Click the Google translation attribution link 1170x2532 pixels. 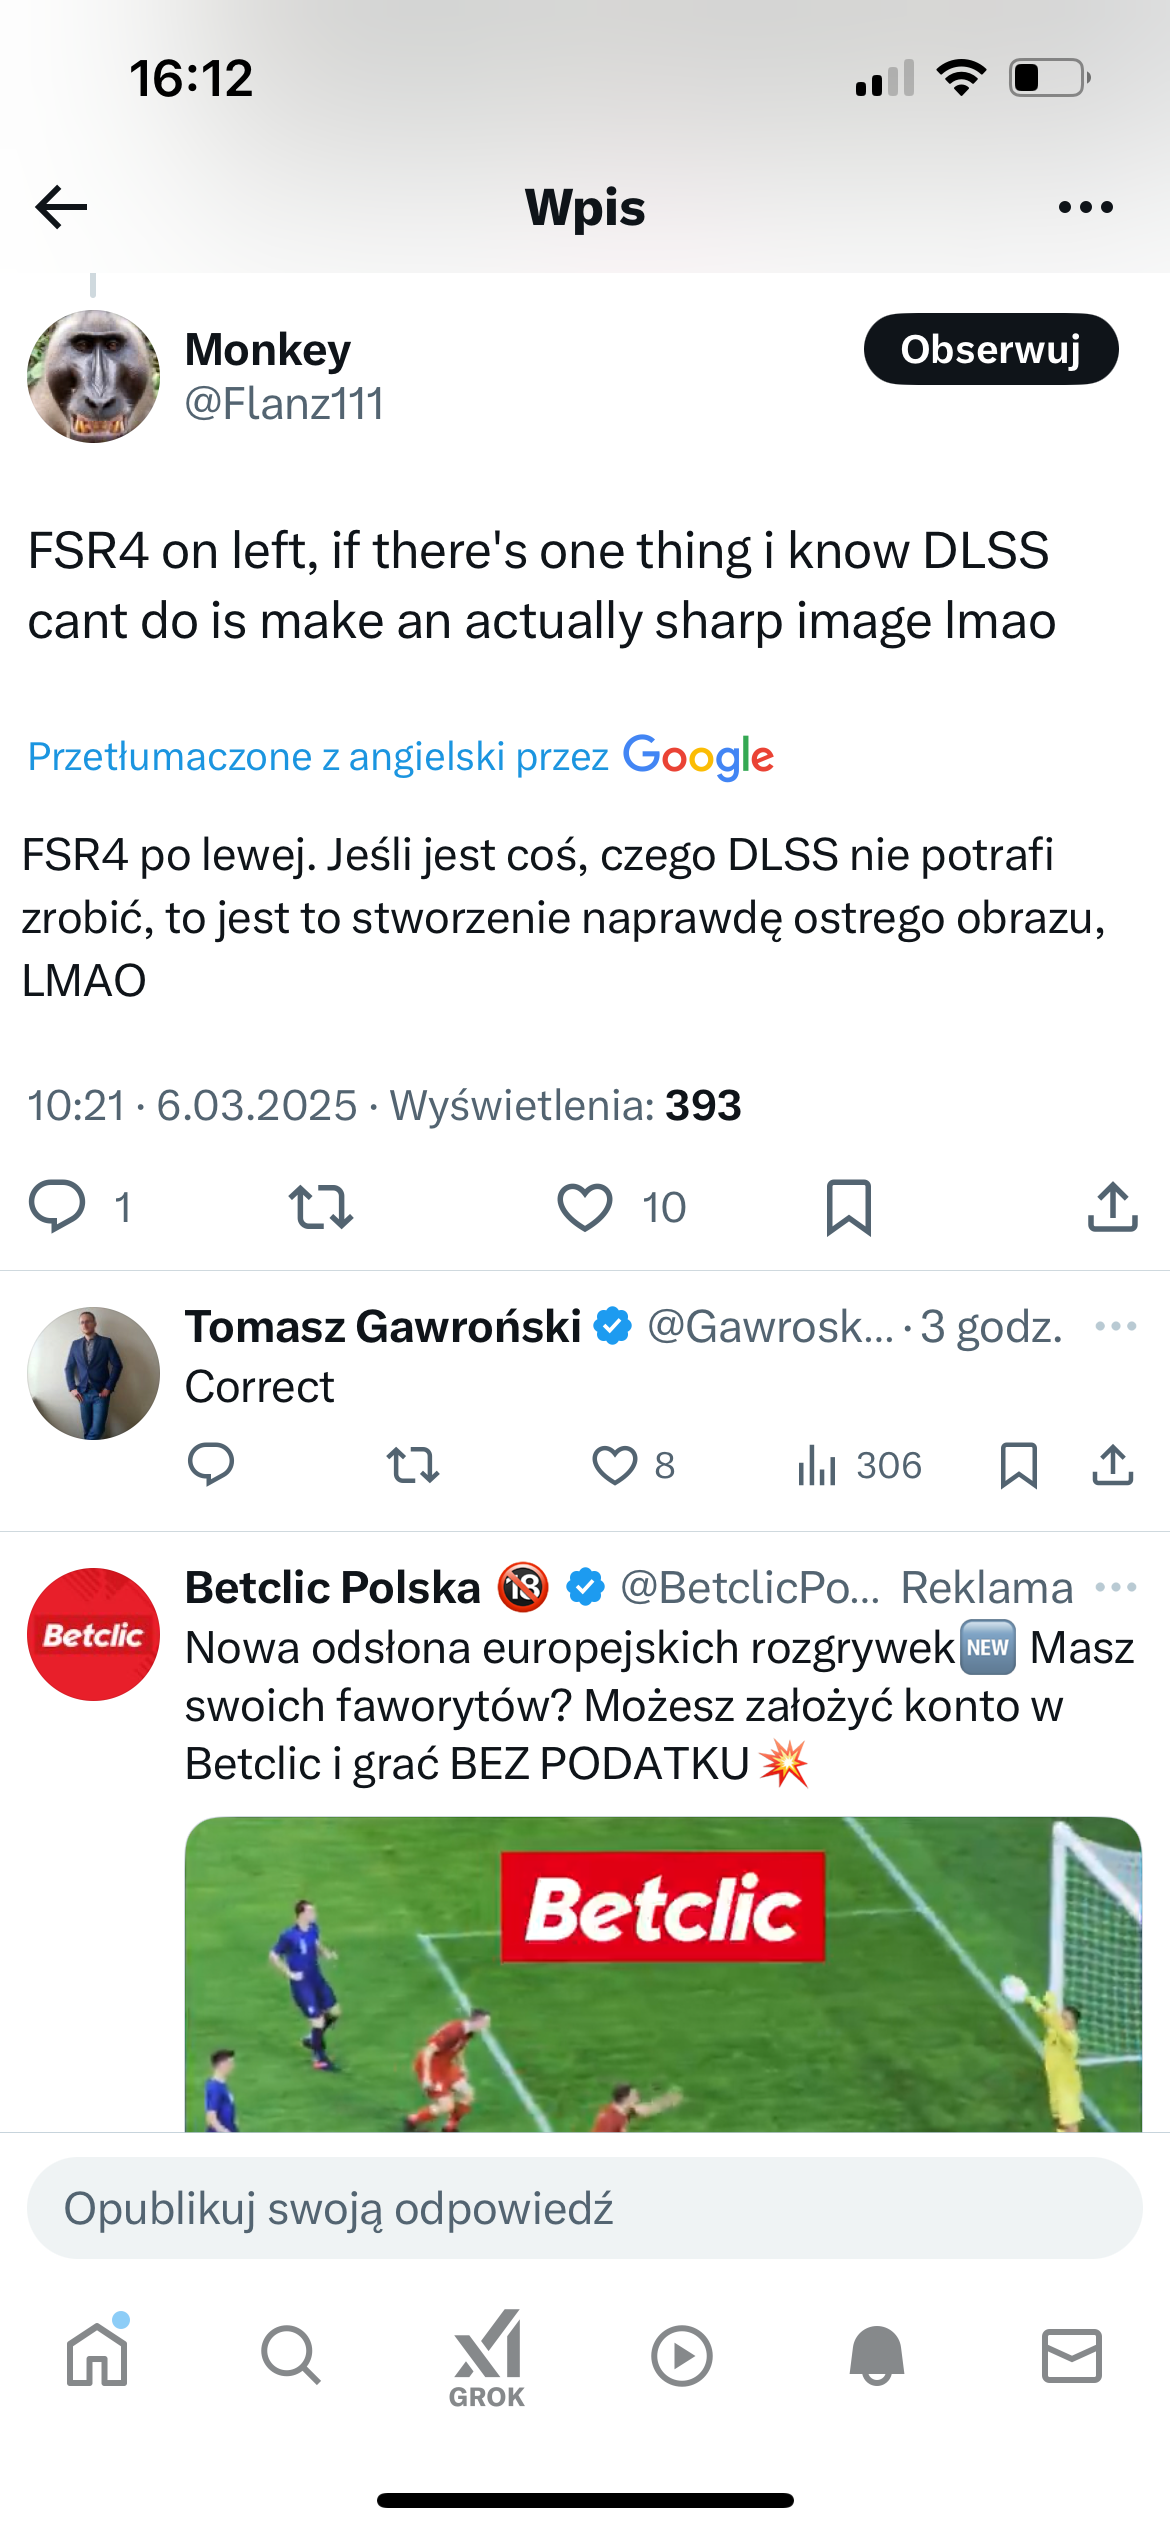(400, 756)
